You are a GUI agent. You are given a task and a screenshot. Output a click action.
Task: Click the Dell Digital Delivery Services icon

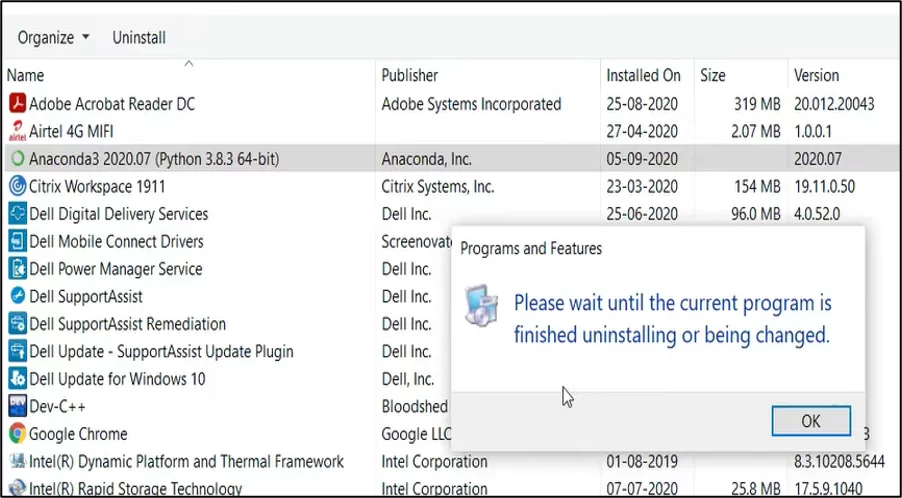tap(18, 214)
